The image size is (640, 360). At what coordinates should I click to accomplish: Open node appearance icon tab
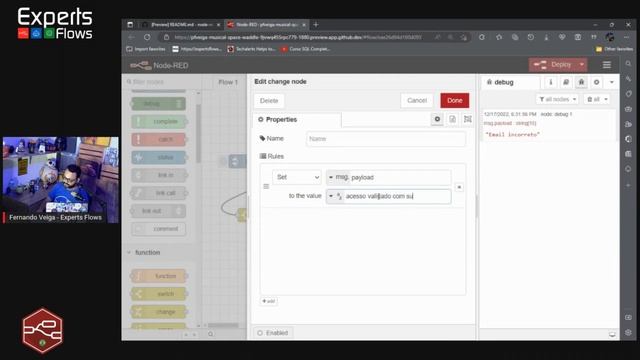tap(468, 119)
